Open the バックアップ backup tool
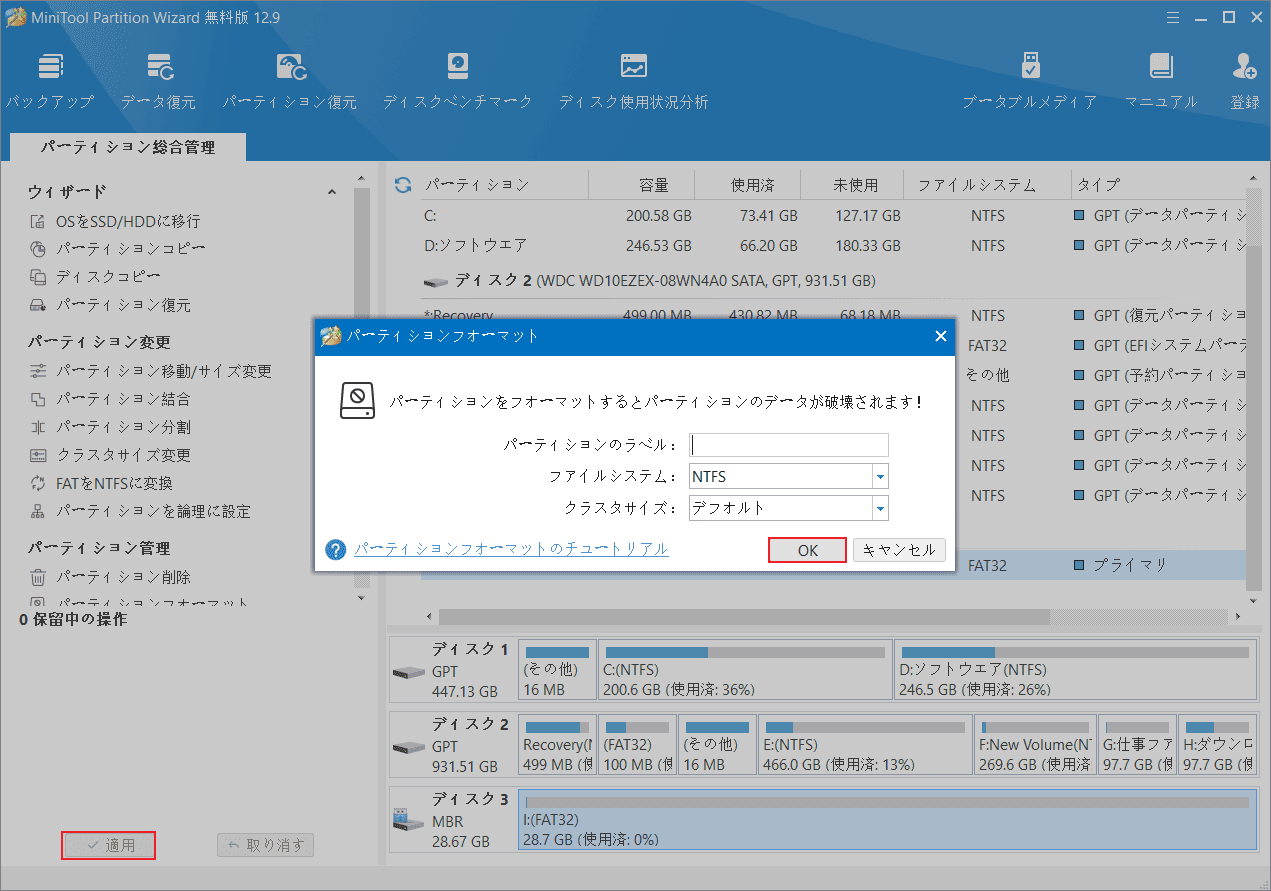1271x891 pixels. pos(49,81)
